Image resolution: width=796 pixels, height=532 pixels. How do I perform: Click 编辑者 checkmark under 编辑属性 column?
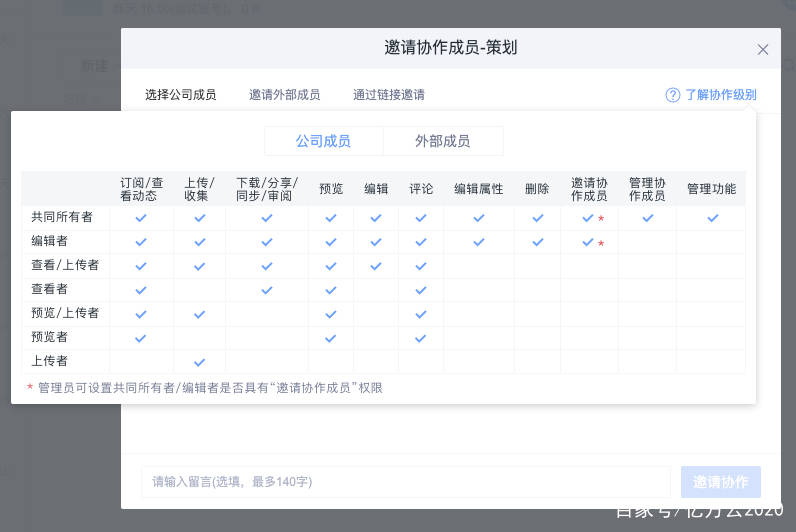tap(479, 241)
